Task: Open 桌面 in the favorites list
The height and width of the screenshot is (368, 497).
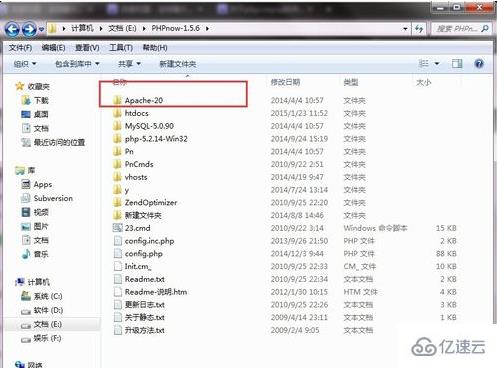Action: (x=41, y=114)
